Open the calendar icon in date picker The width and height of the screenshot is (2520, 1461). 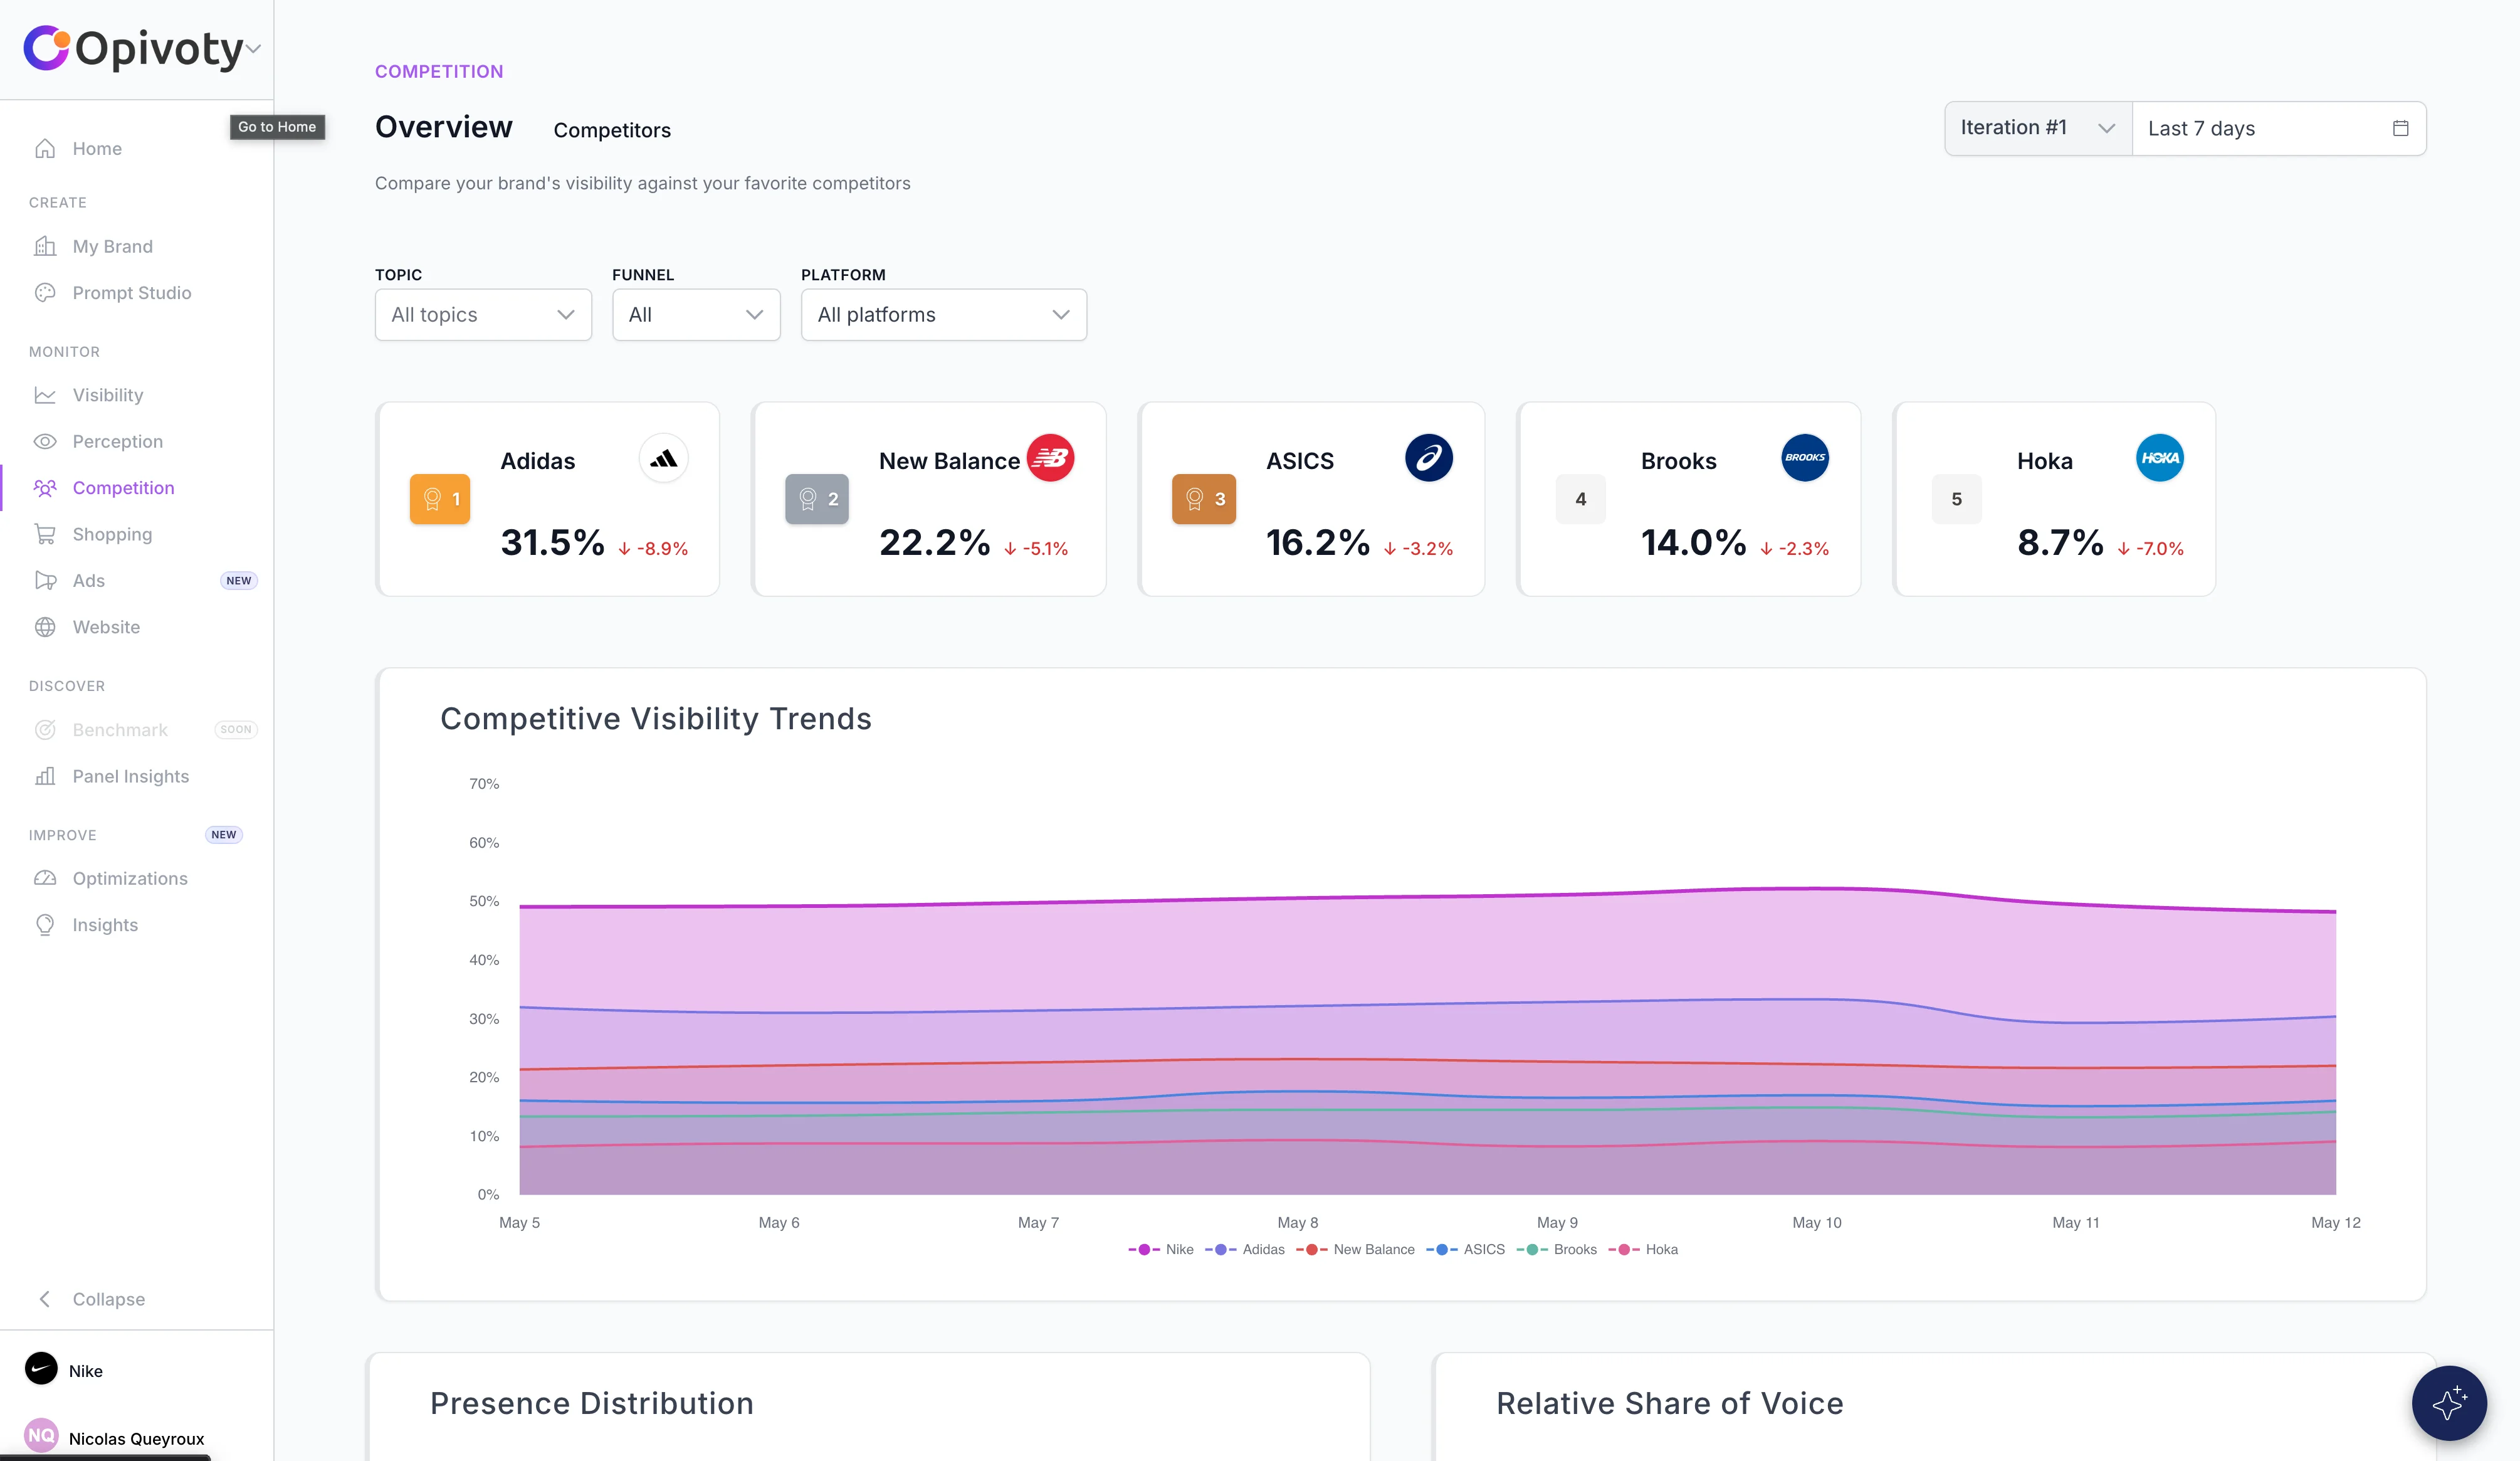coord(2400,128)
